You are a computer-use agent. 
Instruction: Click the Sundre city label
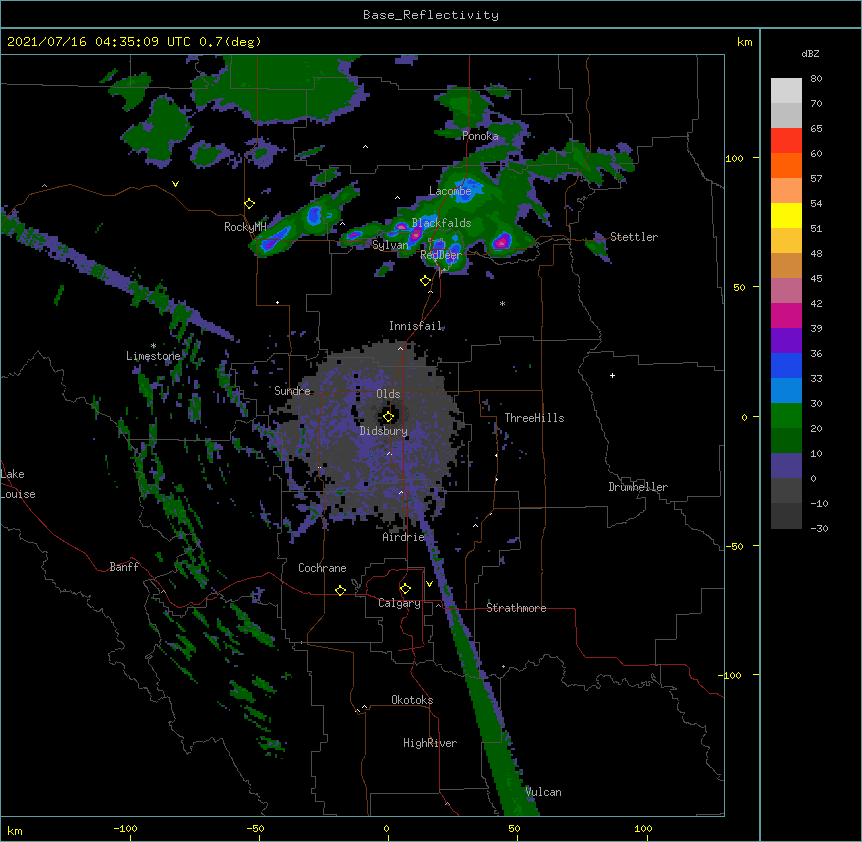[x=292, y=391]
